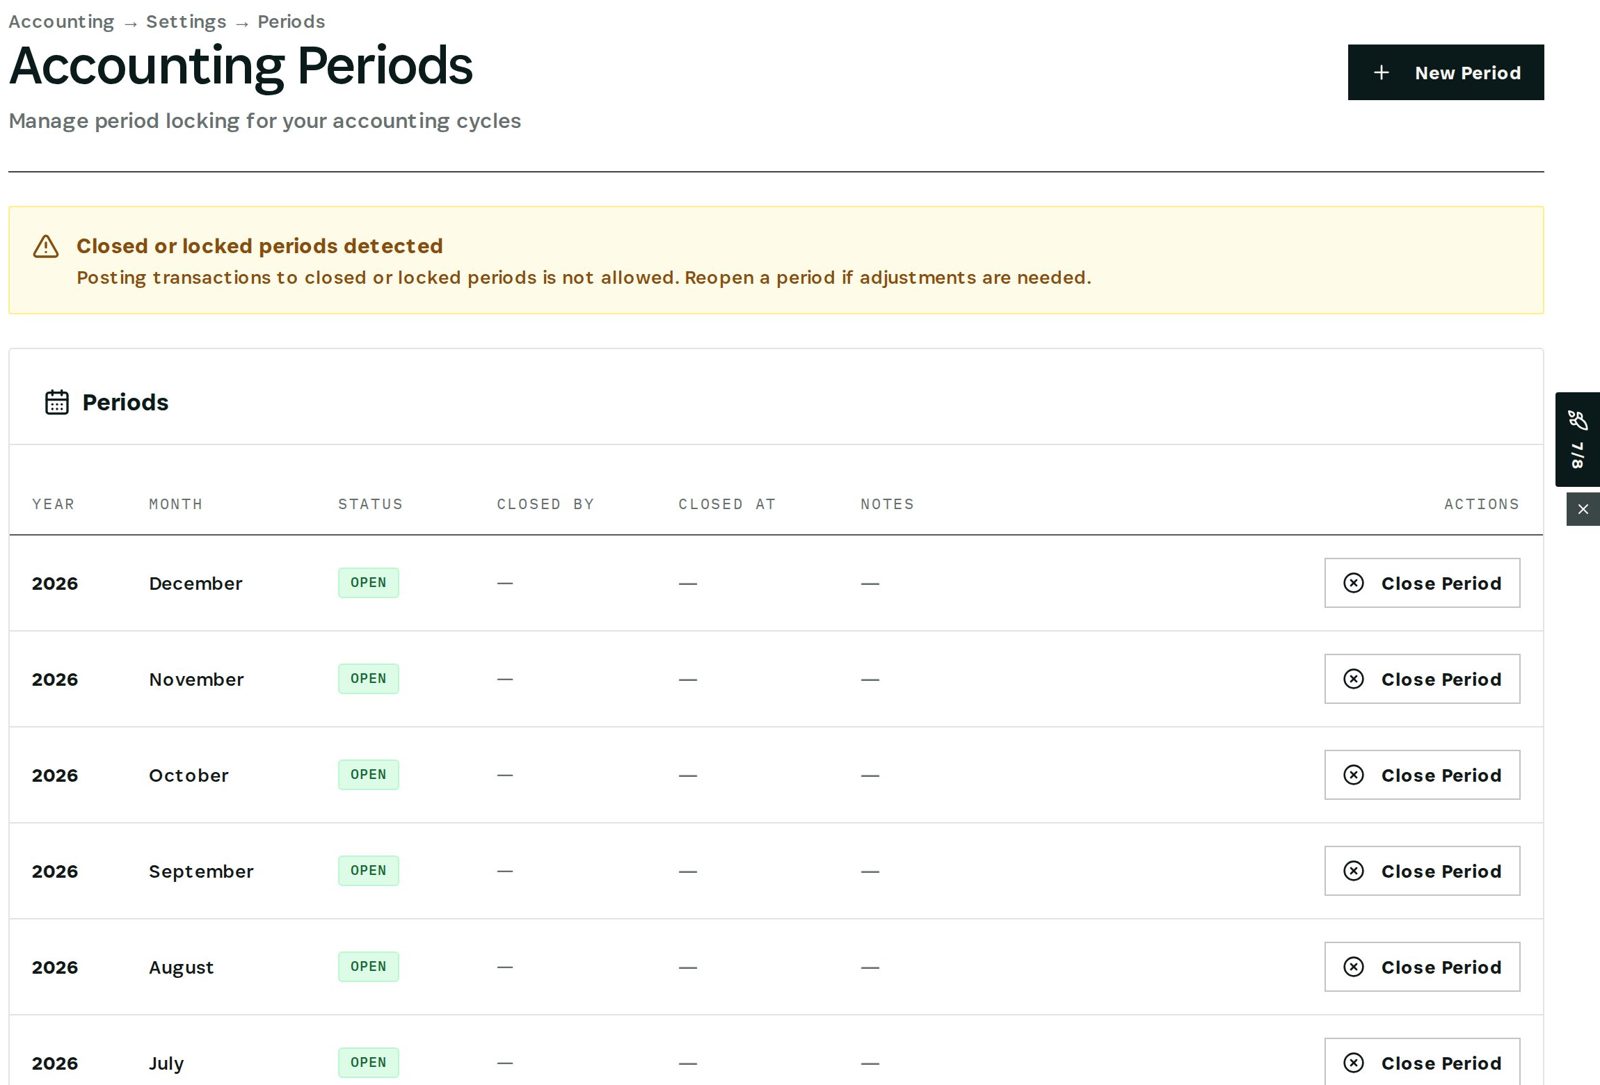This screenshot has width=1600, height=1085.
Task: Click the circled X icon in August row
Action: coord(1353,967)
